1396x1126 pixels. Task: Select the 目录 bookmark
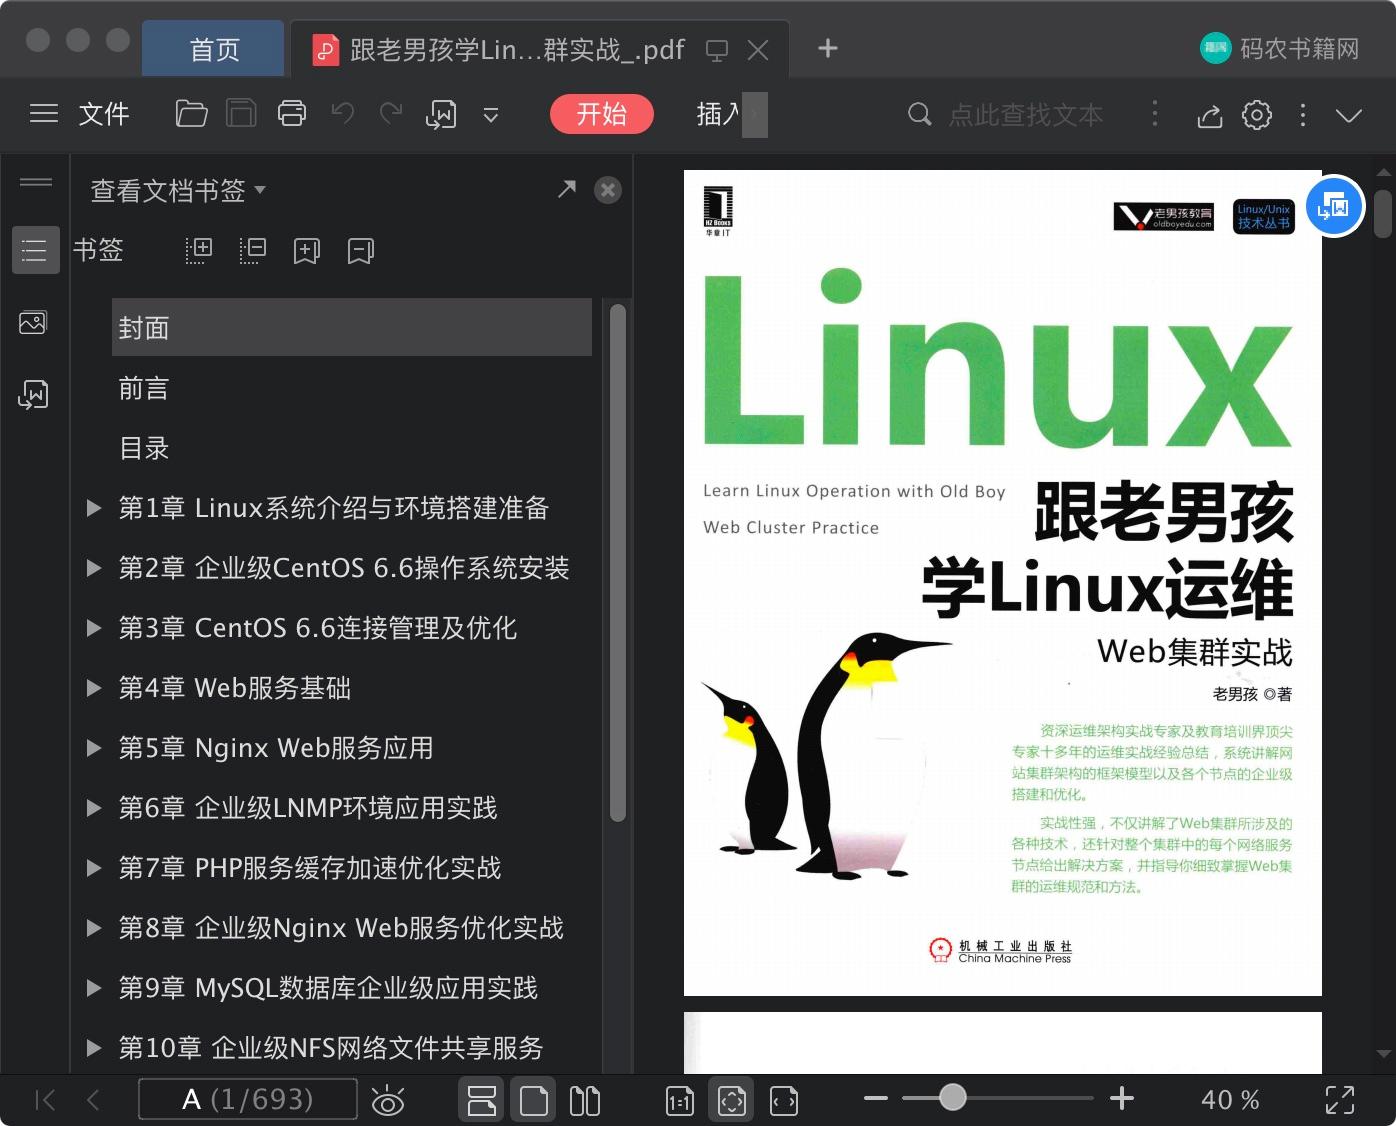[x=144, y=448]
